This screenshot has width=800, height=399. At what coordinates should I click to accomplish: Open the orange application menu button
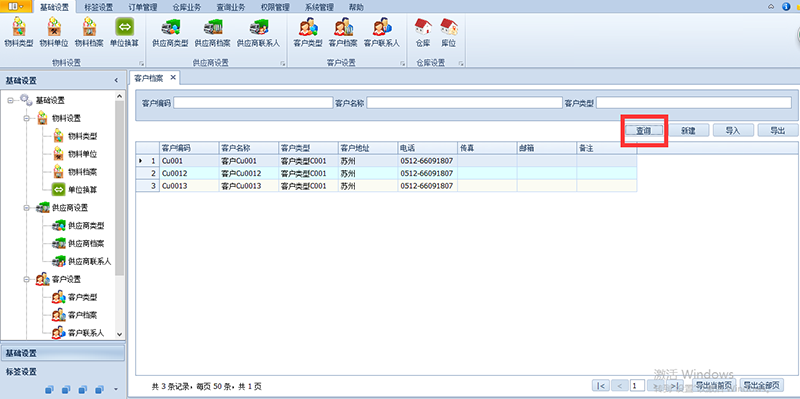16,6
